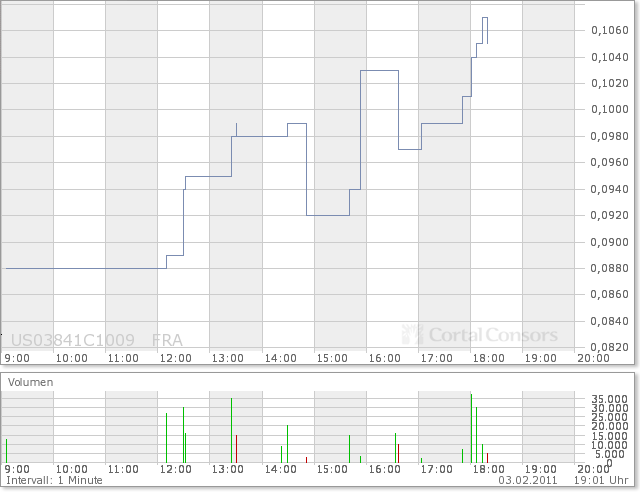Click the 0,0960 price axis label
Viewport: 640px width, 492px height.
point(609,163)
